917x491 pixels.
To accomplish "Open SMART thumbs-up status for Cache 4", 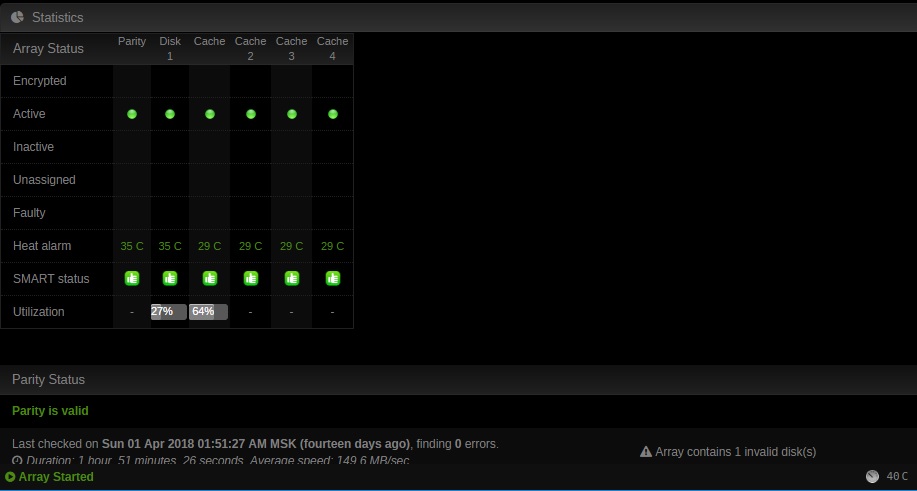I will point(332,279).
